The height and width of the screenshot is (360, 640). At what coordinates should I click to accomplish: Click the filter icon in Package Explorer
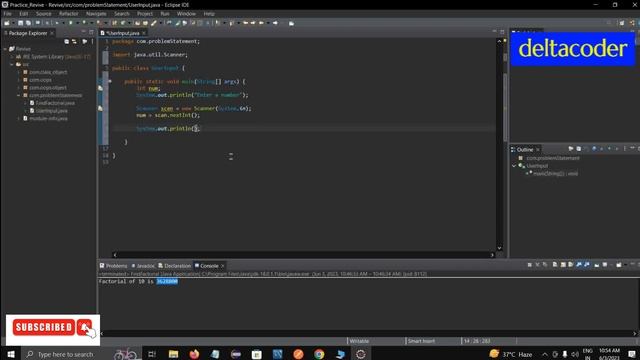(84, 41)
